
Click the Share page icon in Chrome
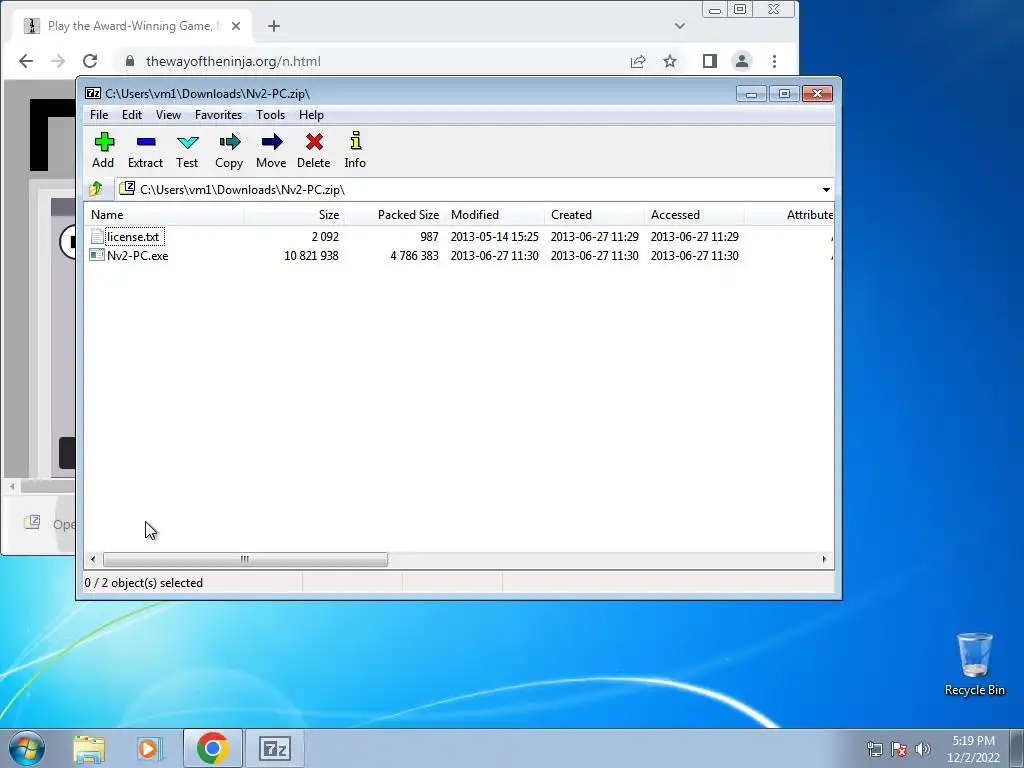coord(638,61)
